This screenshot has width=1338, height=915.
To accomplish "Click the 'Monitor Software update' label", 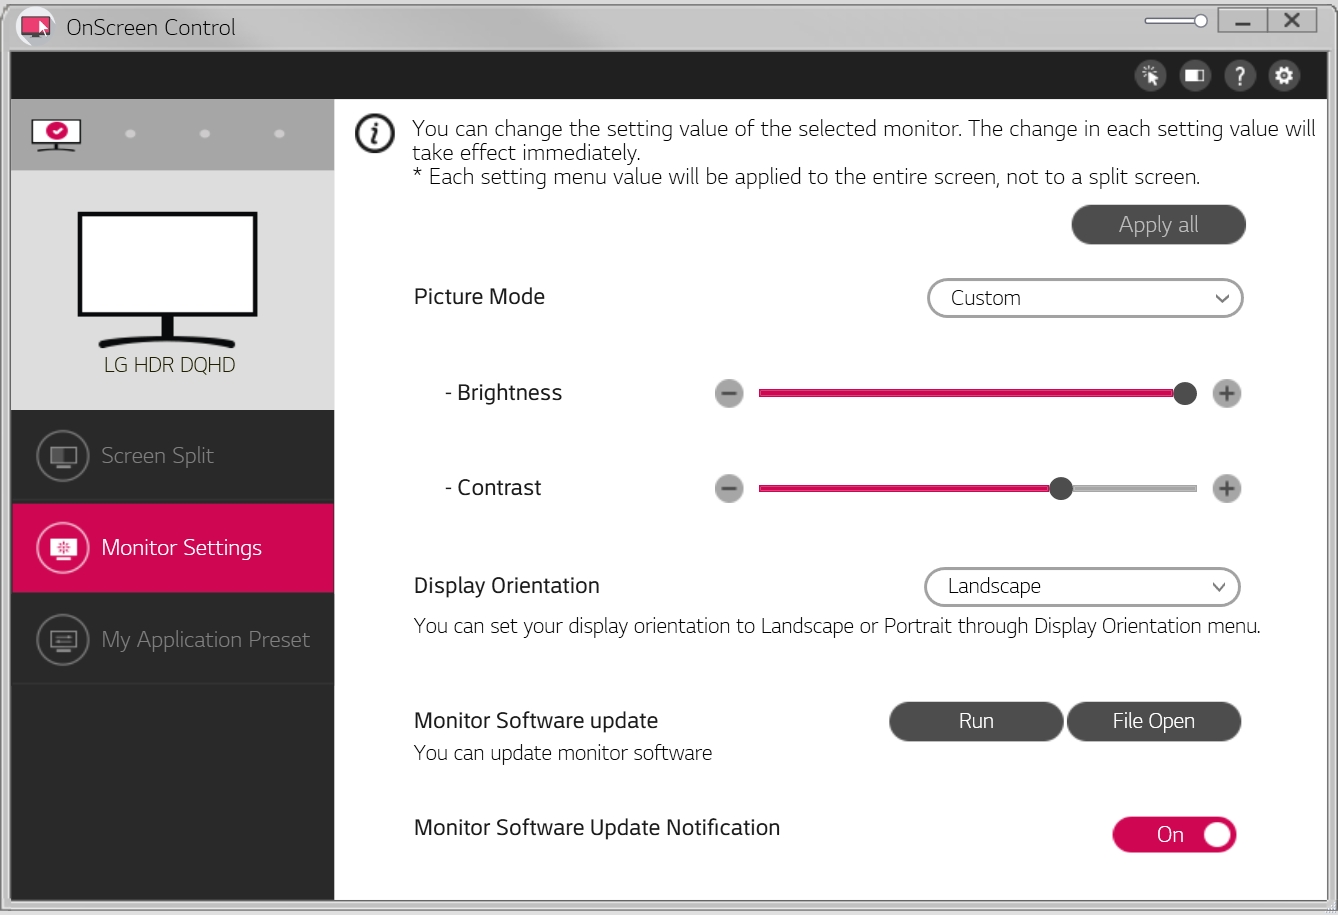I will pos(536,721).
